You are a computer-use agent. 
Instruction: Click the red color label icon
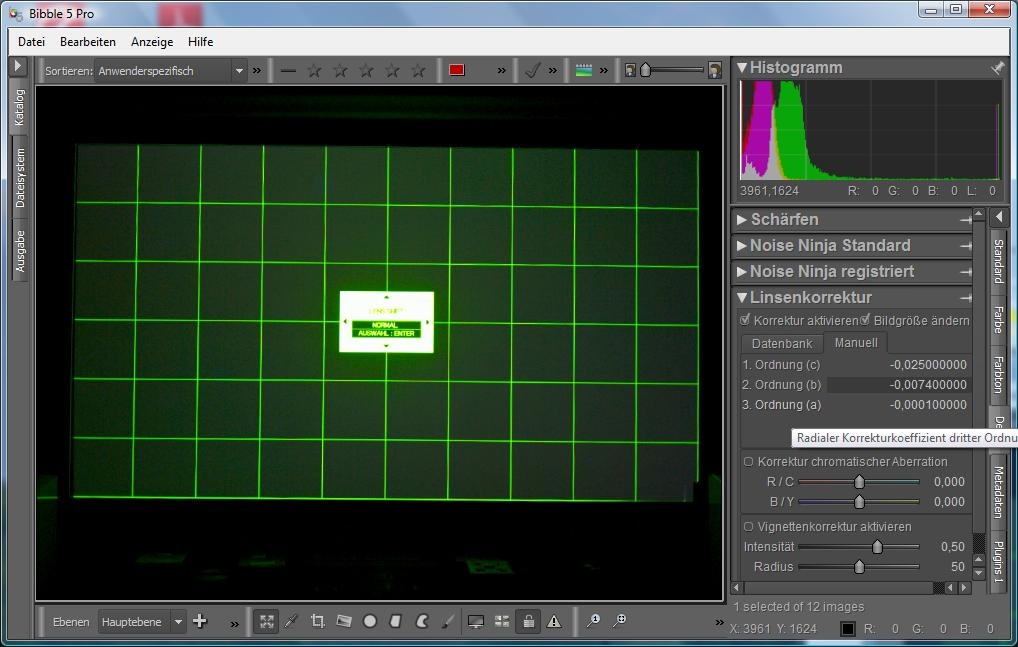tap(457, 70)
